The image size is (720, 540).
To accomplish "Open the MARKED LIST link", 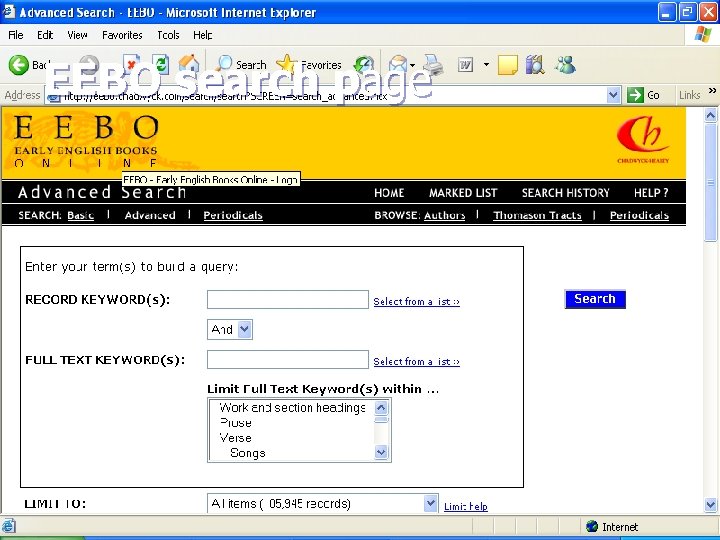I will point(463,193).
